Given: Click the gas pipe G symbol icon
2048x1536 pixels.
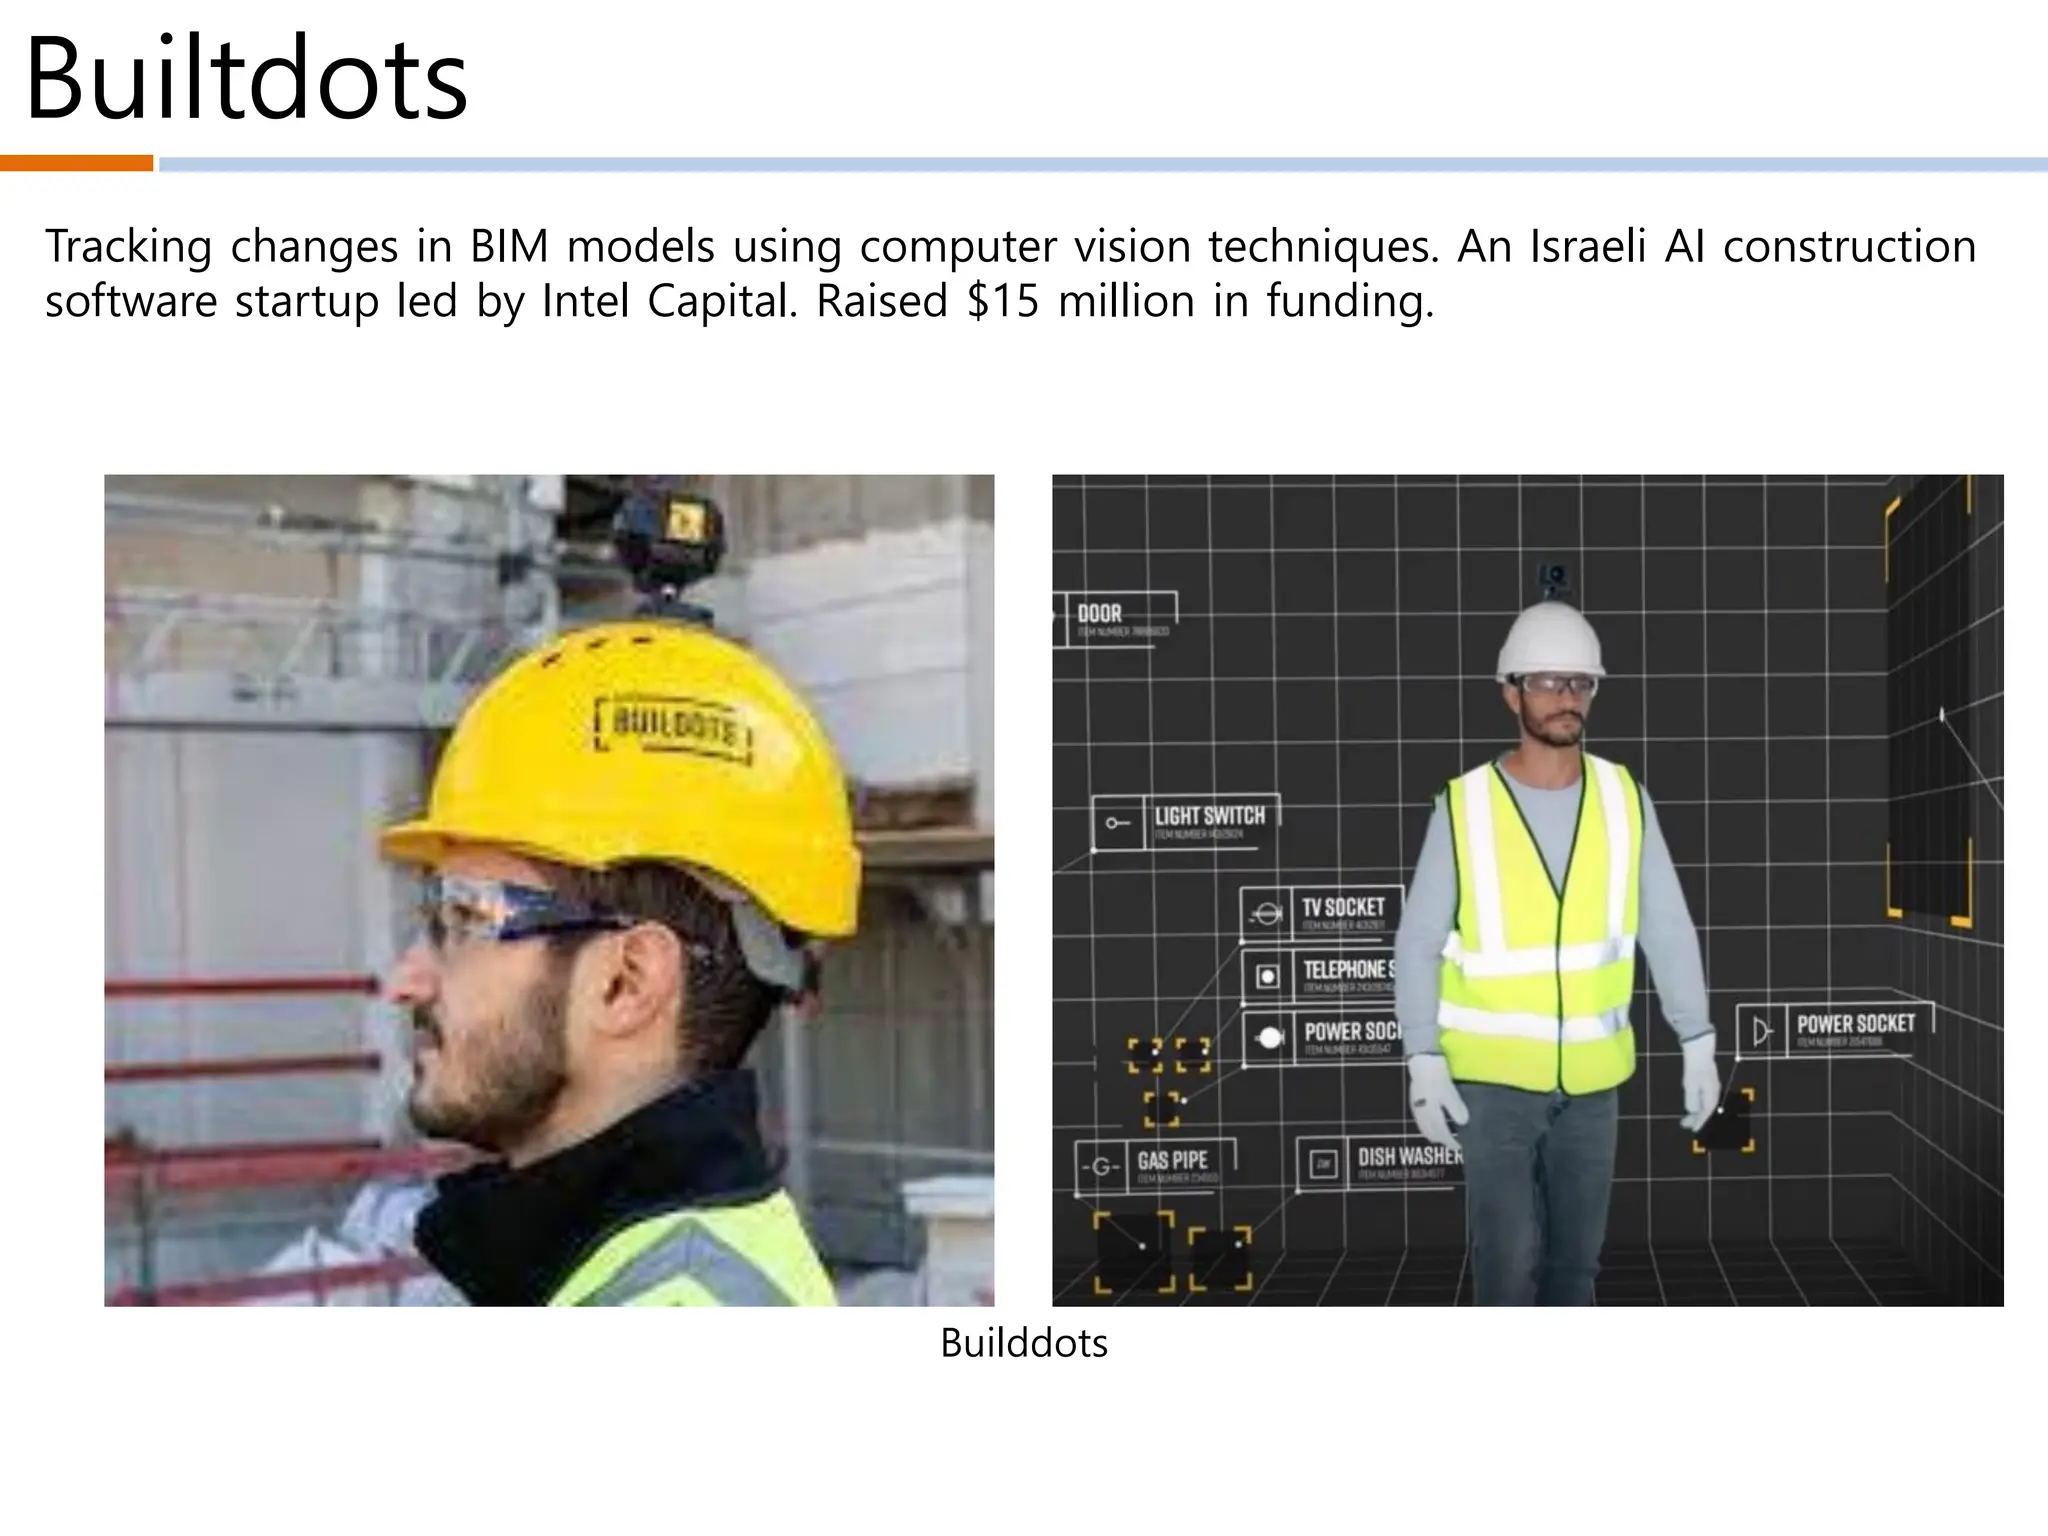Looking at the screenshot, I should coord(1101,1167).
